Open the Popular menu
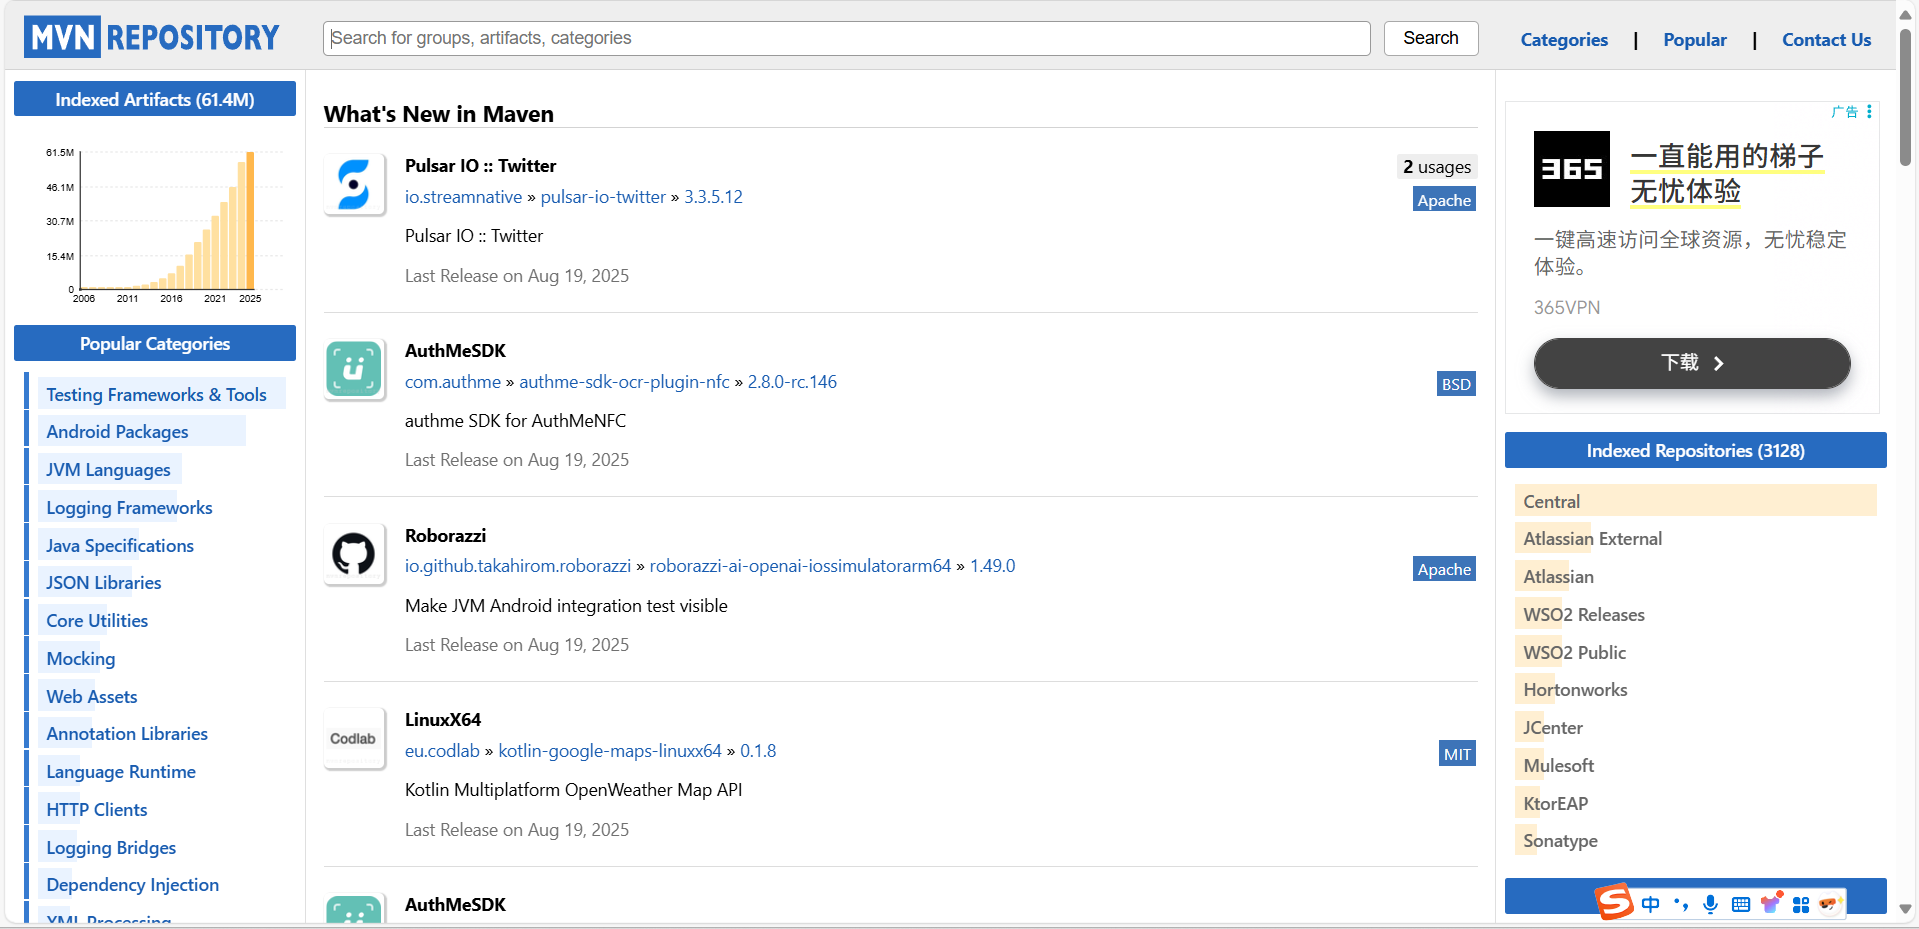 click(x=1695, y=40)
